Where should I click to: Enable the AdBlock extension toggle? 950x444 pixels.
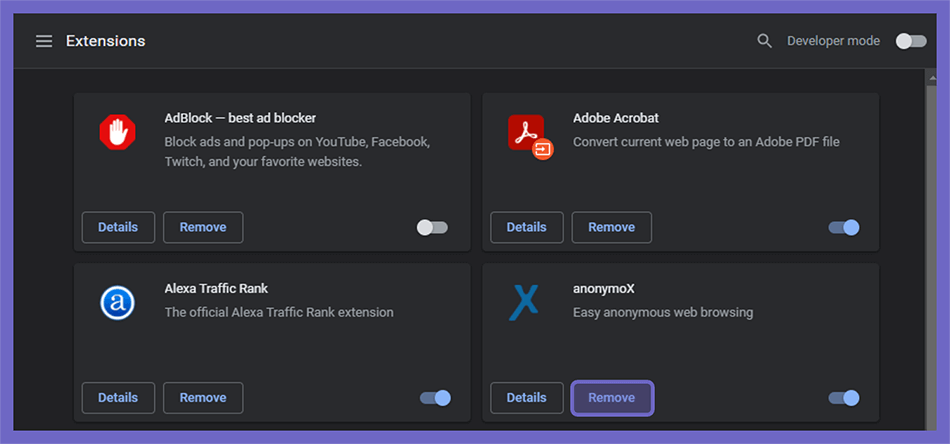[x=432, y=228]
